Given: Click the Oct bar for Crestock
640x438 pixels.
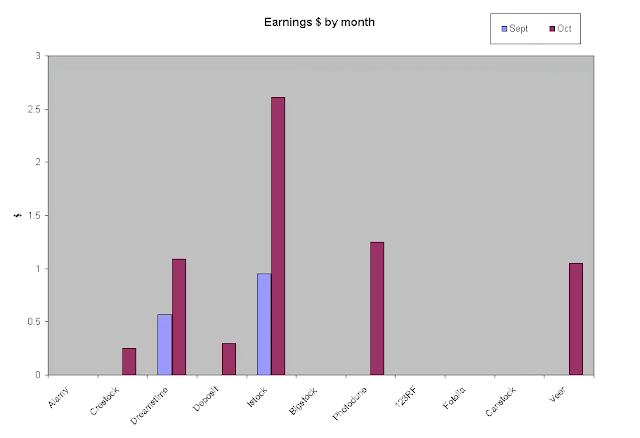Looking at the screenshot, I should coord(129,361).
